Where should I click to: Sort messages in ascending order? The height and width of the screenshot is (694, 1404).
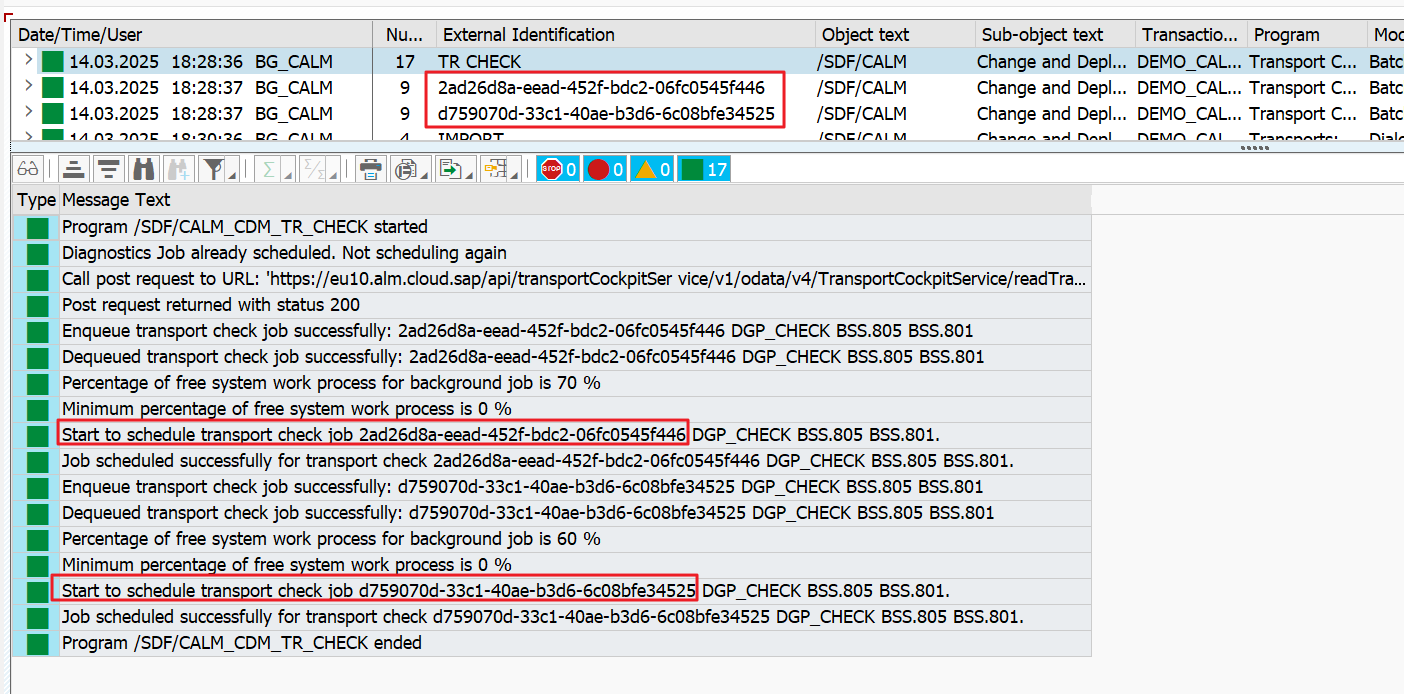click(74, 169)
